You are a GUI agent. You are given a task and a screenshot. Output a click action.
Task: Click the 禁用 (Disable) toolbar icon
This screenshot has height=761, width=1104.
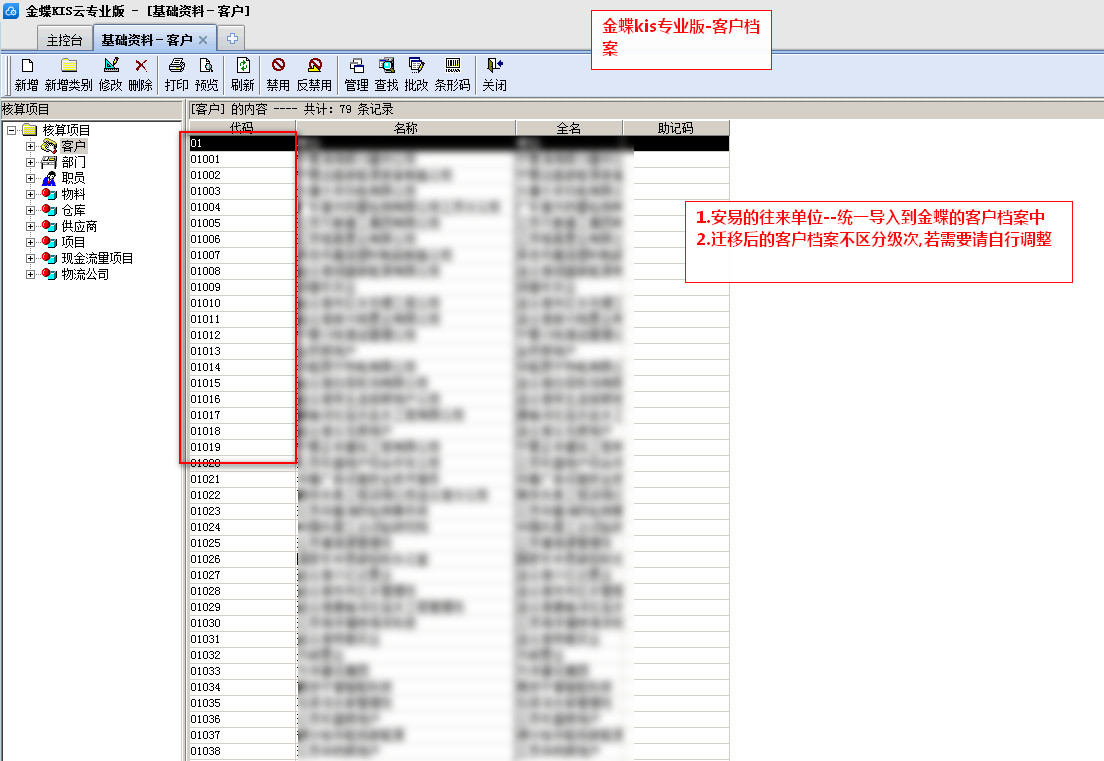[x=278, y=67]
